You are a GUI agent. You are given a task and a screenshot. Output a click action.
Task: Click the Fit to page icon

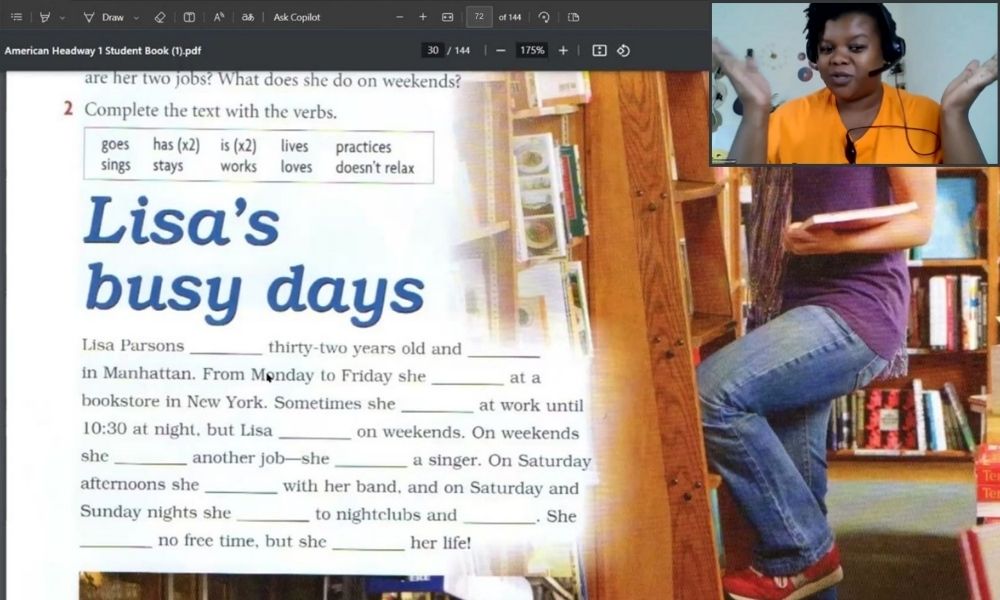599,50
